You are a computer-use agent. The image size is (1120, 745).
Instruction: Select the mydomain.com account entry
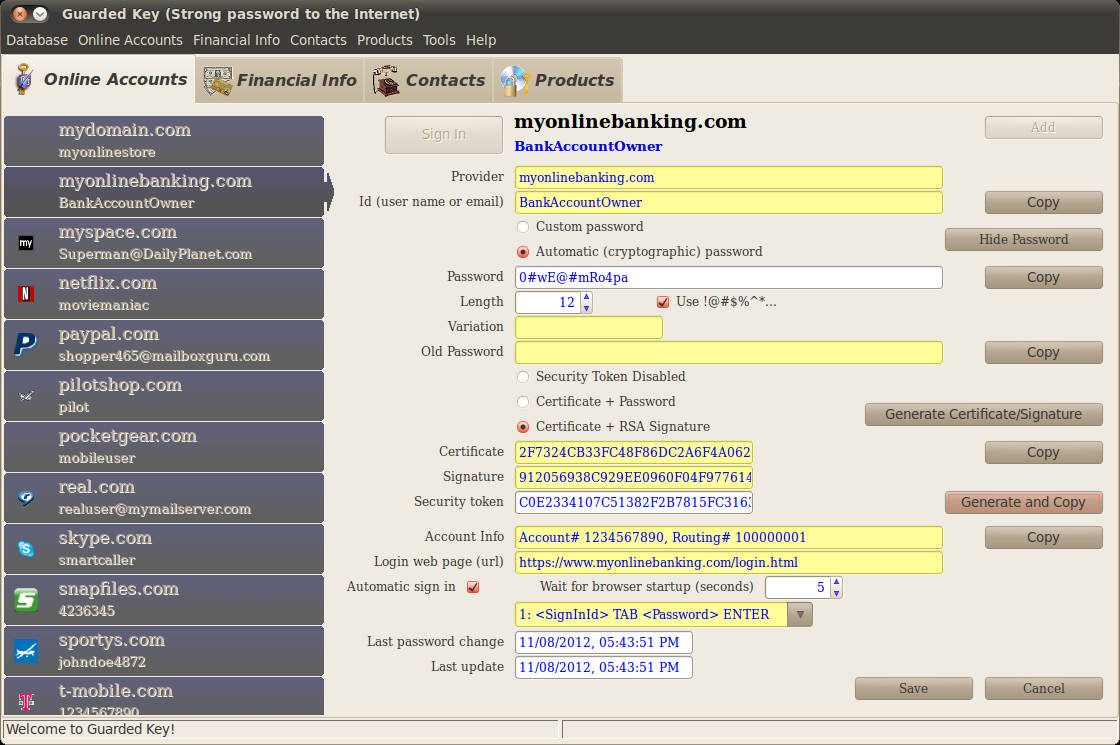tap(164, 141)
